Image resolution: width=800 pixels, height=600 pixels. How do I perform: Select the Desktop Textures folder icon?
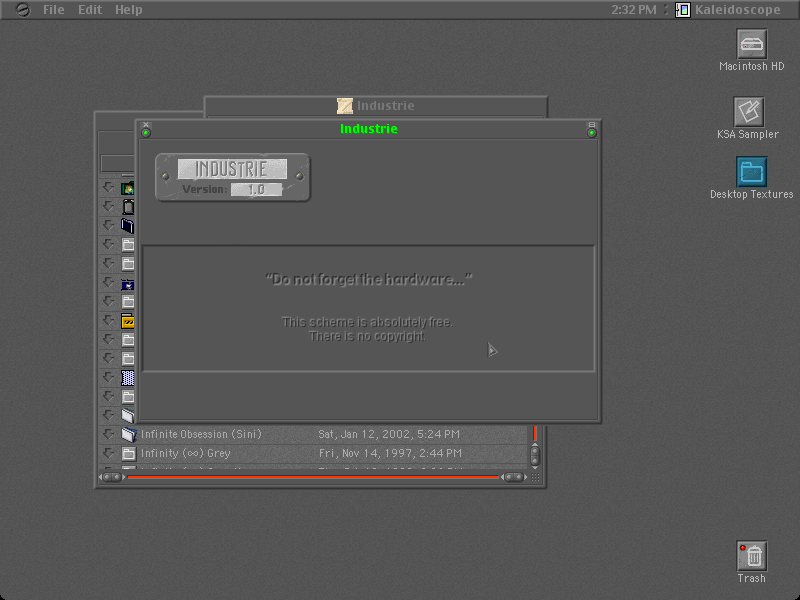752,171
